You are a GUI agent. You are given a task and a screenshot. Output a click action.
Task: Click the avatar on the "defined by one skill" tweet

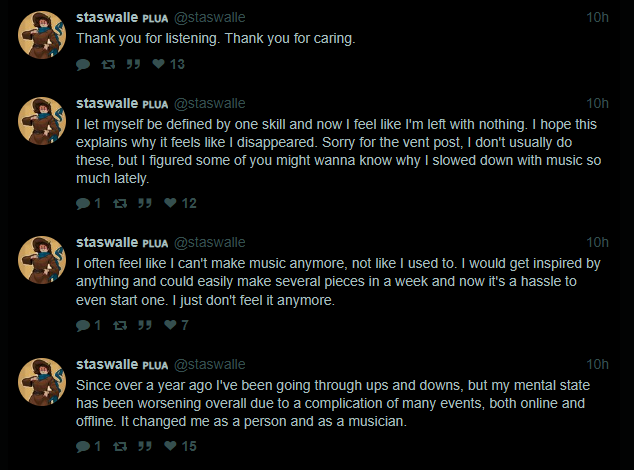click(x=43, y=122)
